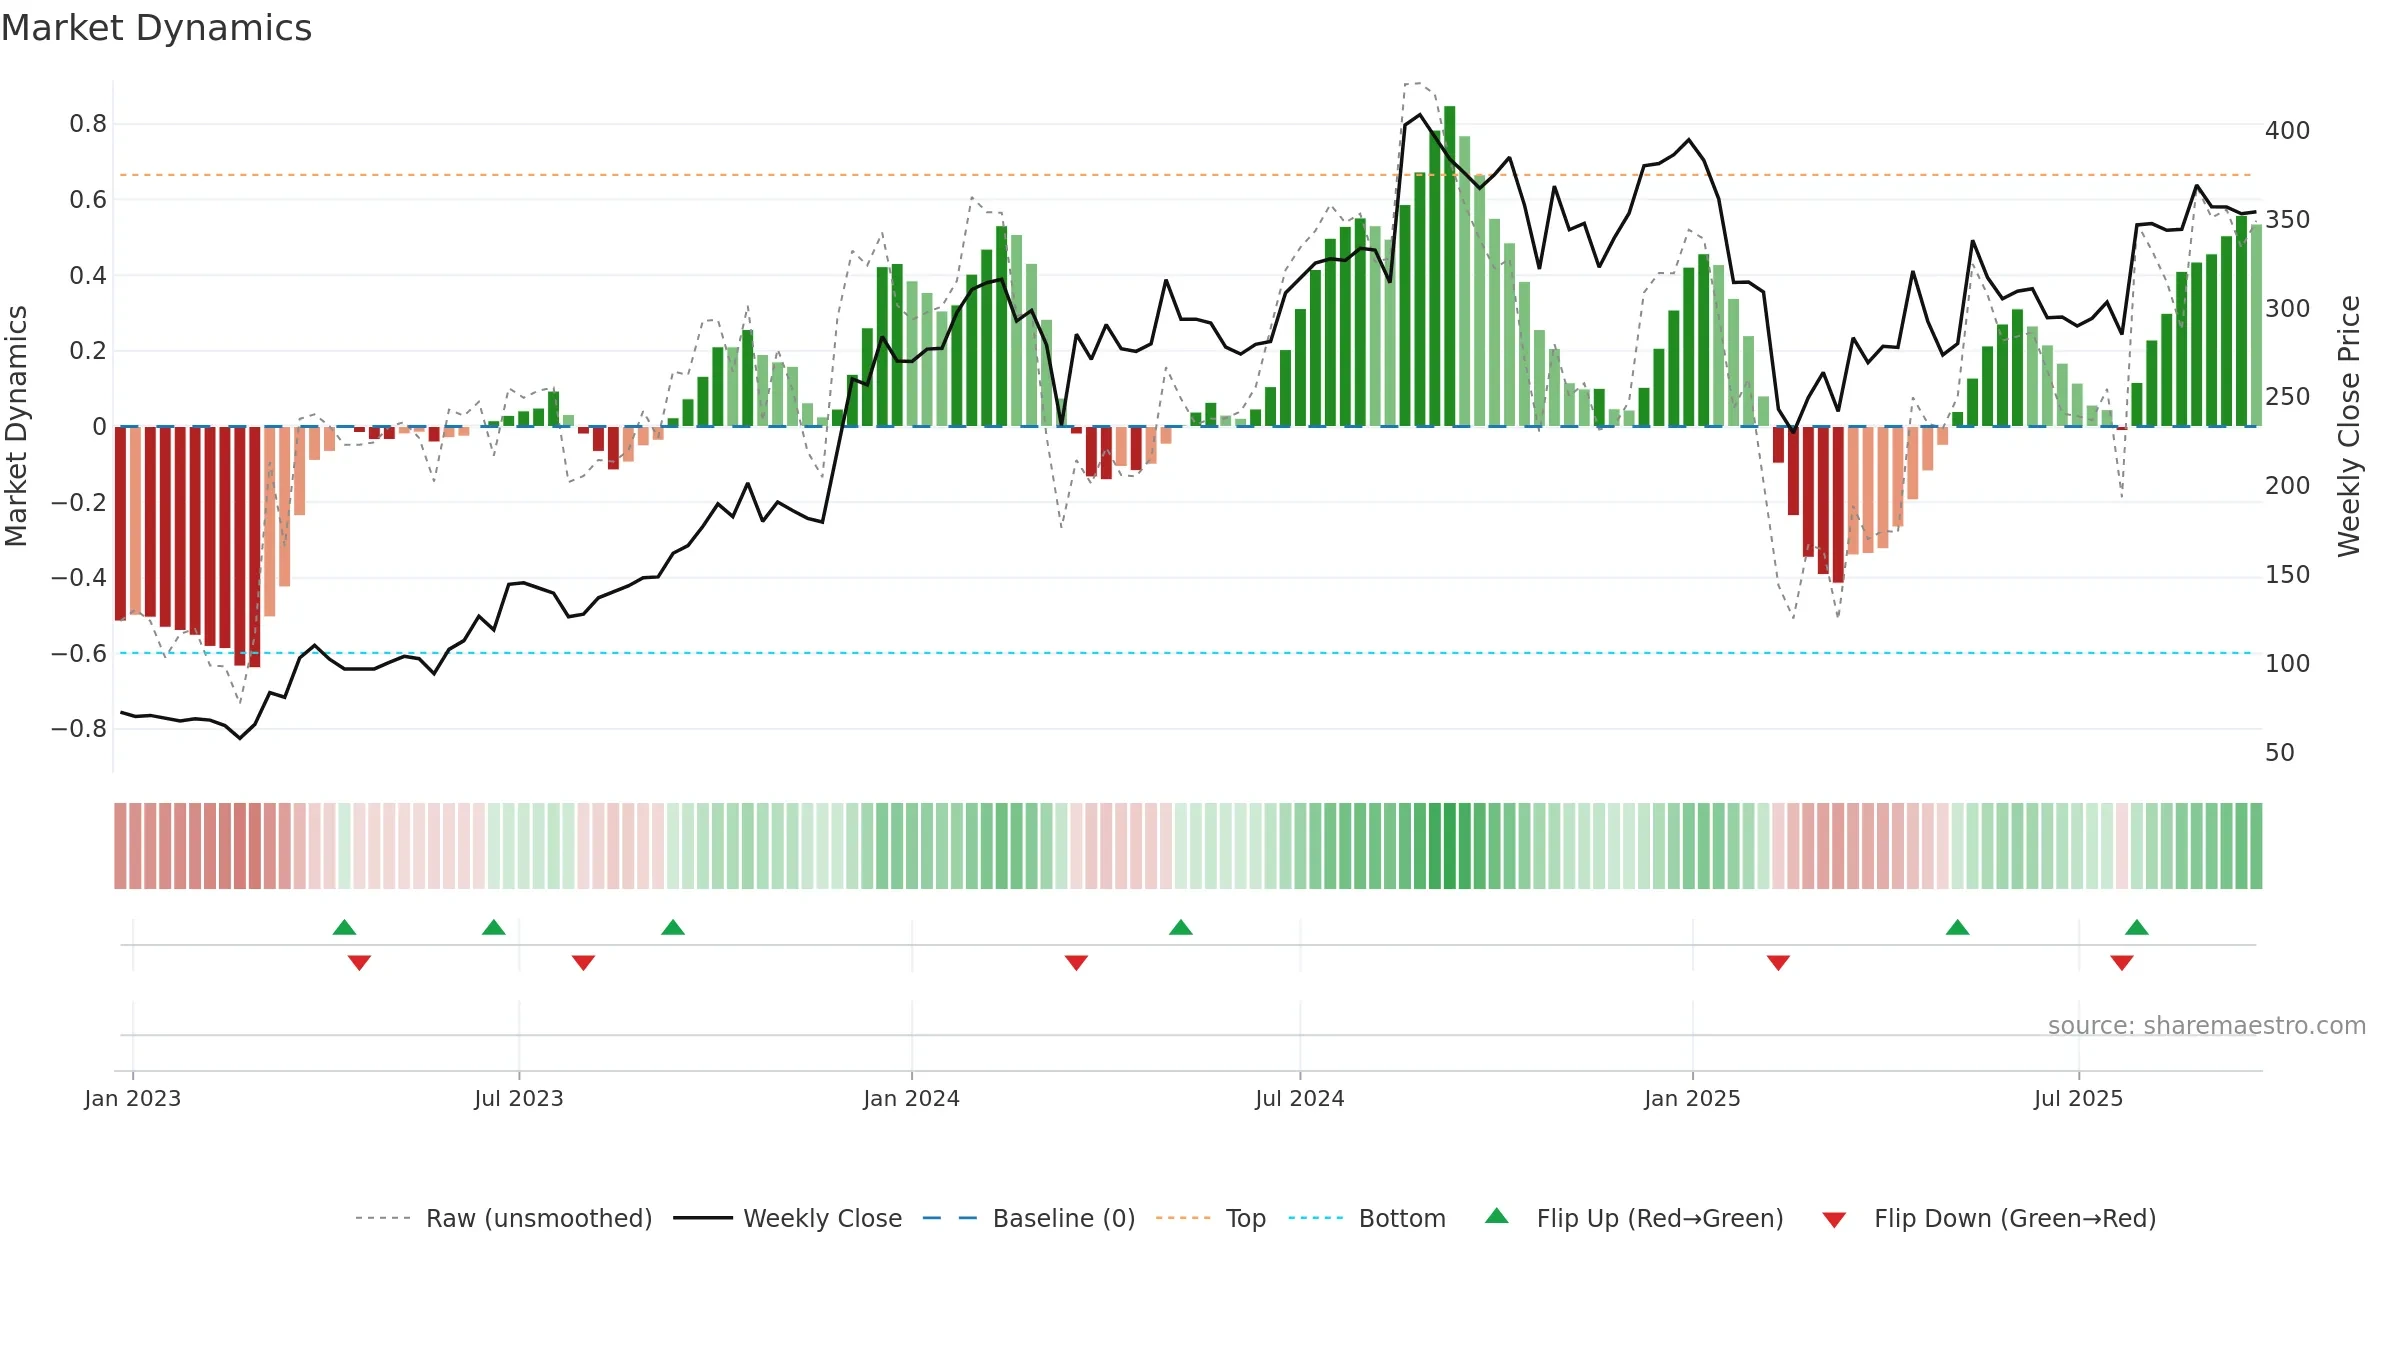
Task: Toggle the Raw (unsmoothed) legend entry
Action: click(x=504, y=1218)
